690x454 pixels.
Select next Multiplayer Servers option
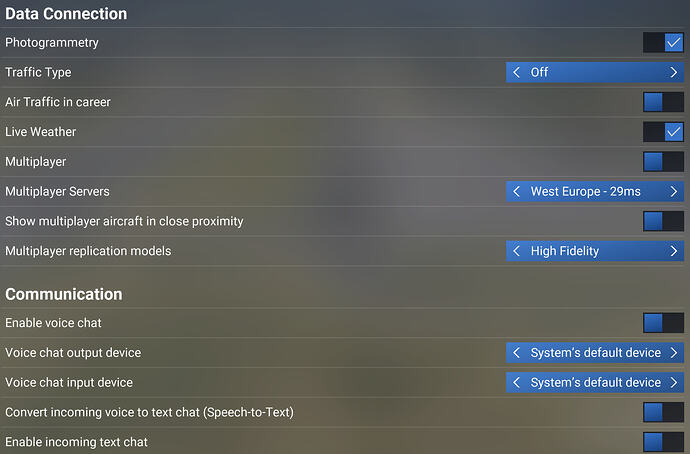tap(674, 191)
